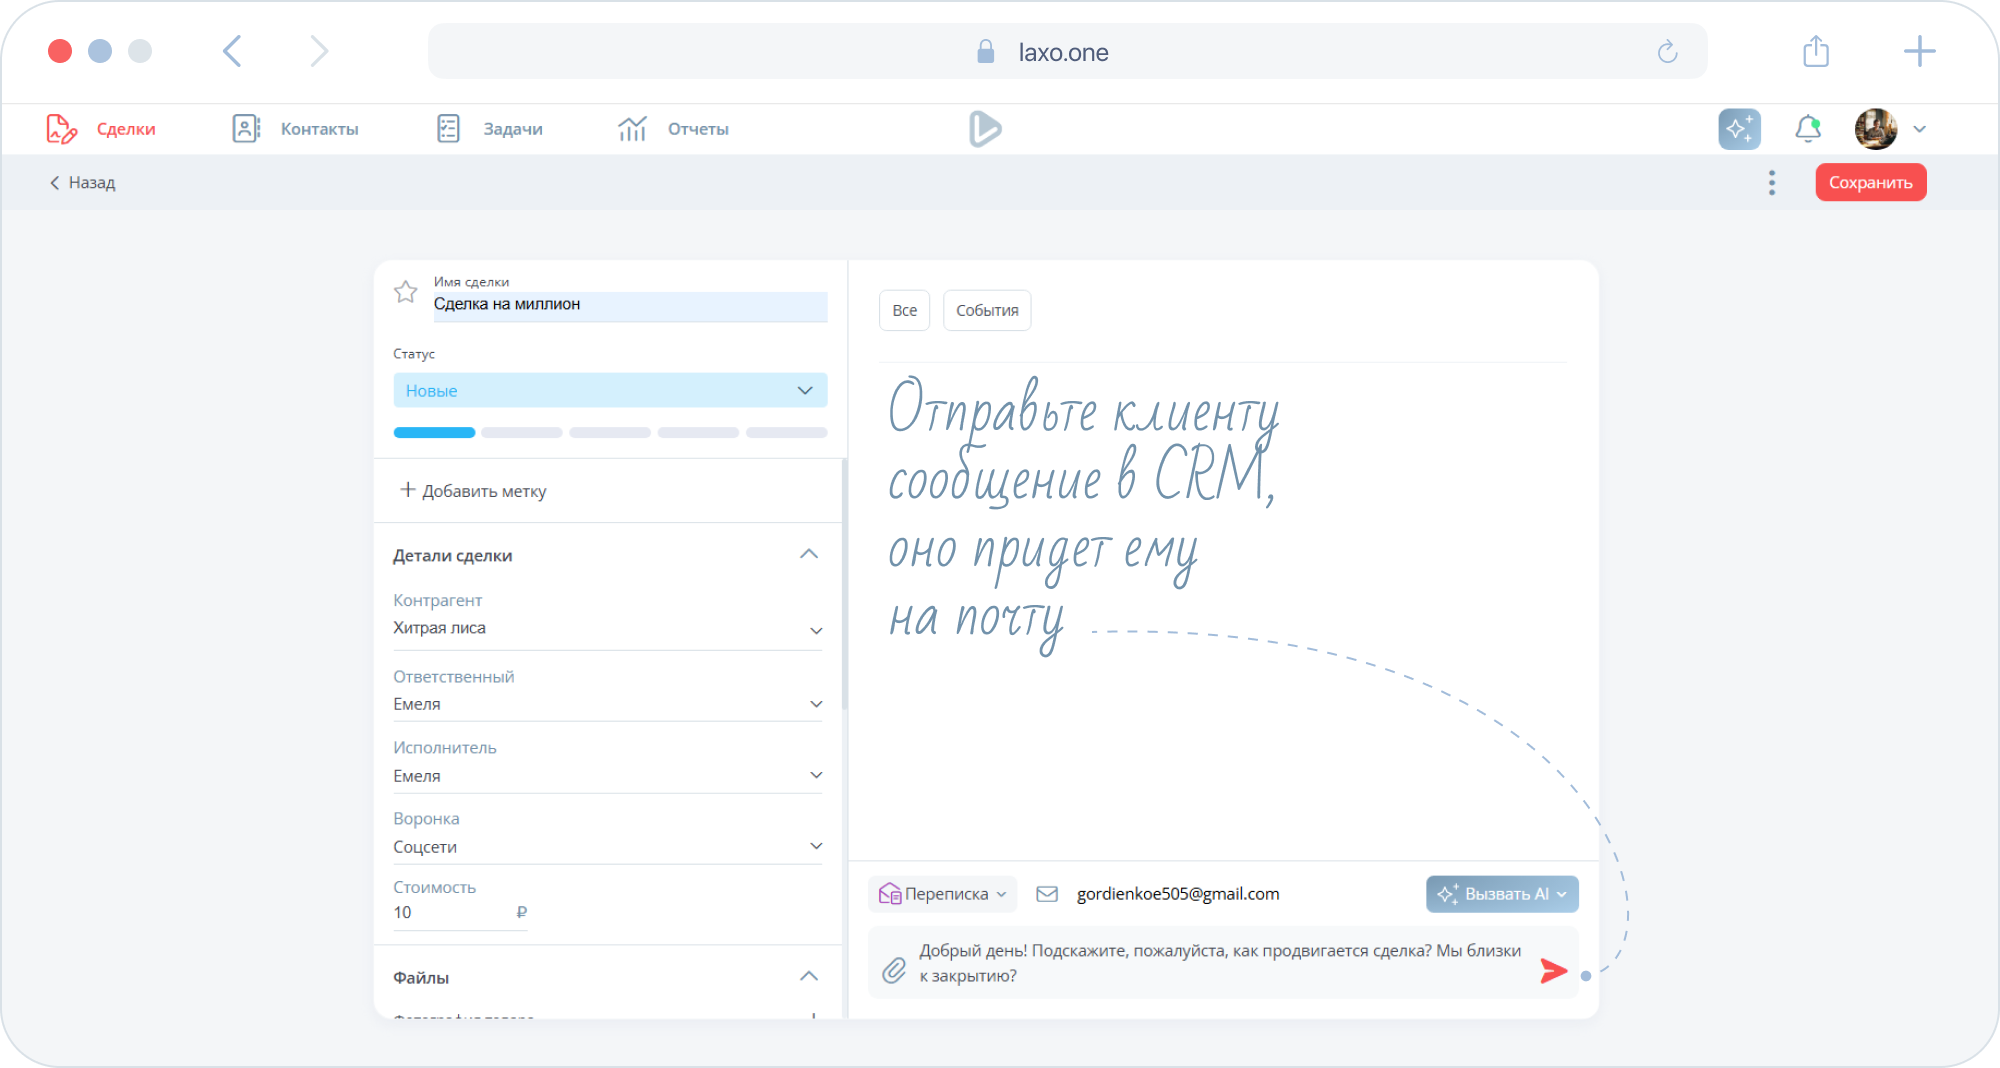2000x1068 pixels.
Task: Click the Имя сделки input field
Action: tap(630, 305)
